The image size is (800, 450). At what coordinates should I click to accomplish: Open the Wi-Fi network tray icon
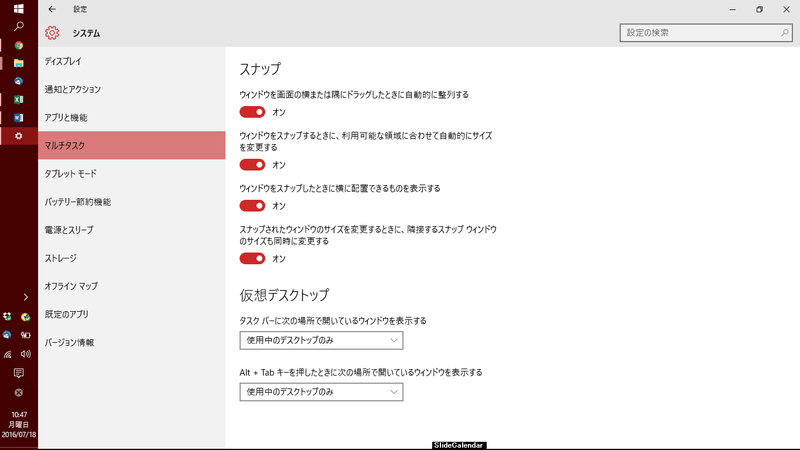(7, 354)
